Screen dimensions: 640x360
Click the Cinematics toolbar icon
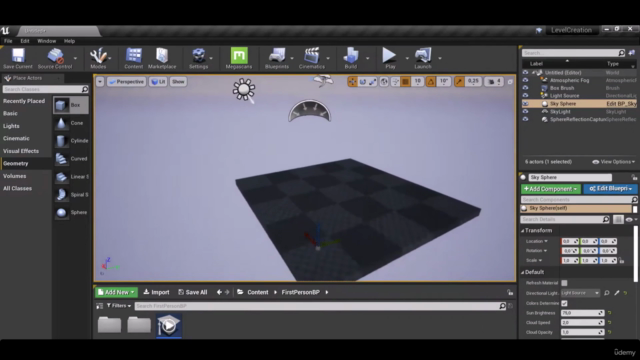pyautogui.click(x=312, y=58)
